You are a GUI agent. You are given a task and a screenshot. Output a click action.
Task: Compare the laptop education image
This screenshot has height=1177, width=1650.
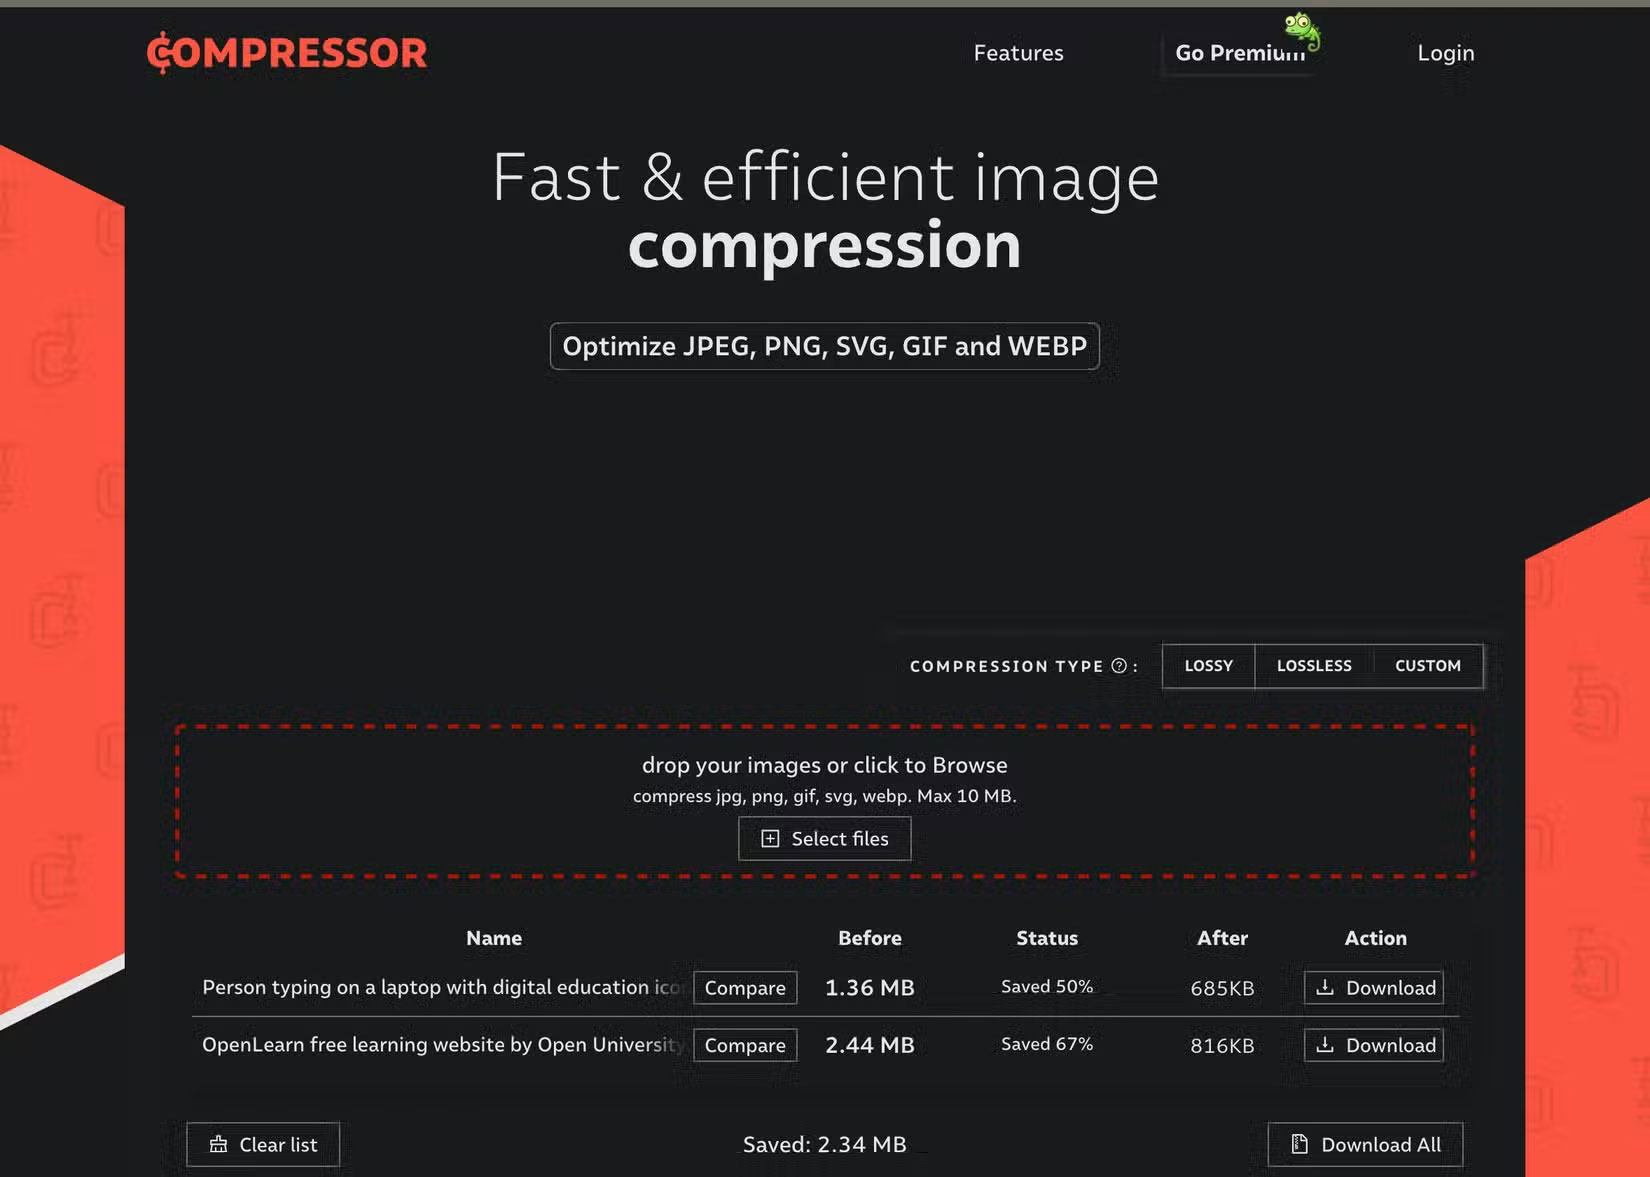[x=745, y=987]
